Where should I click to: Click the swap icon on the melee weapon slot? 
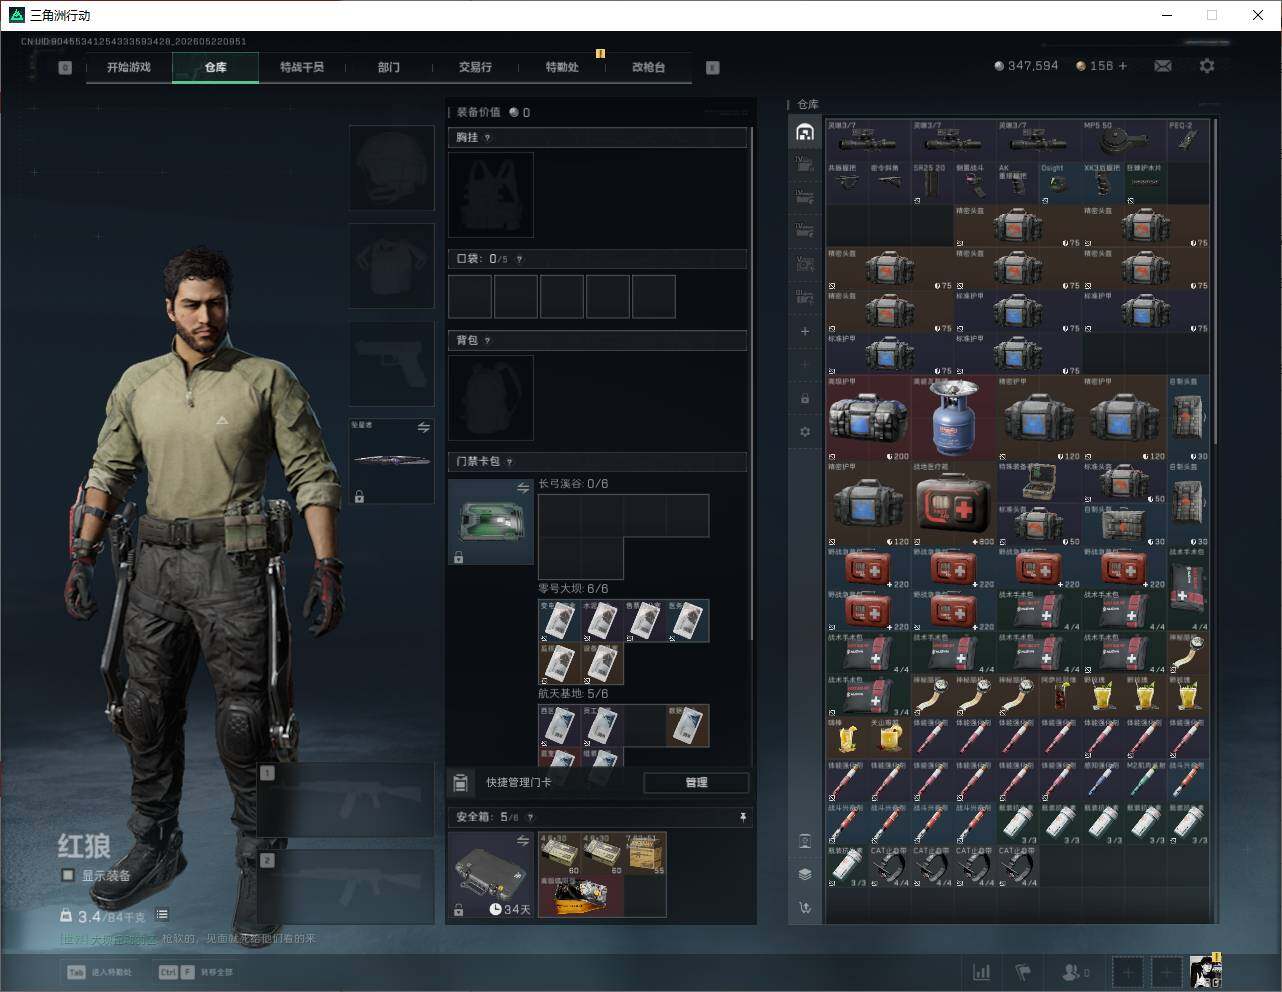tap(423, 428)
